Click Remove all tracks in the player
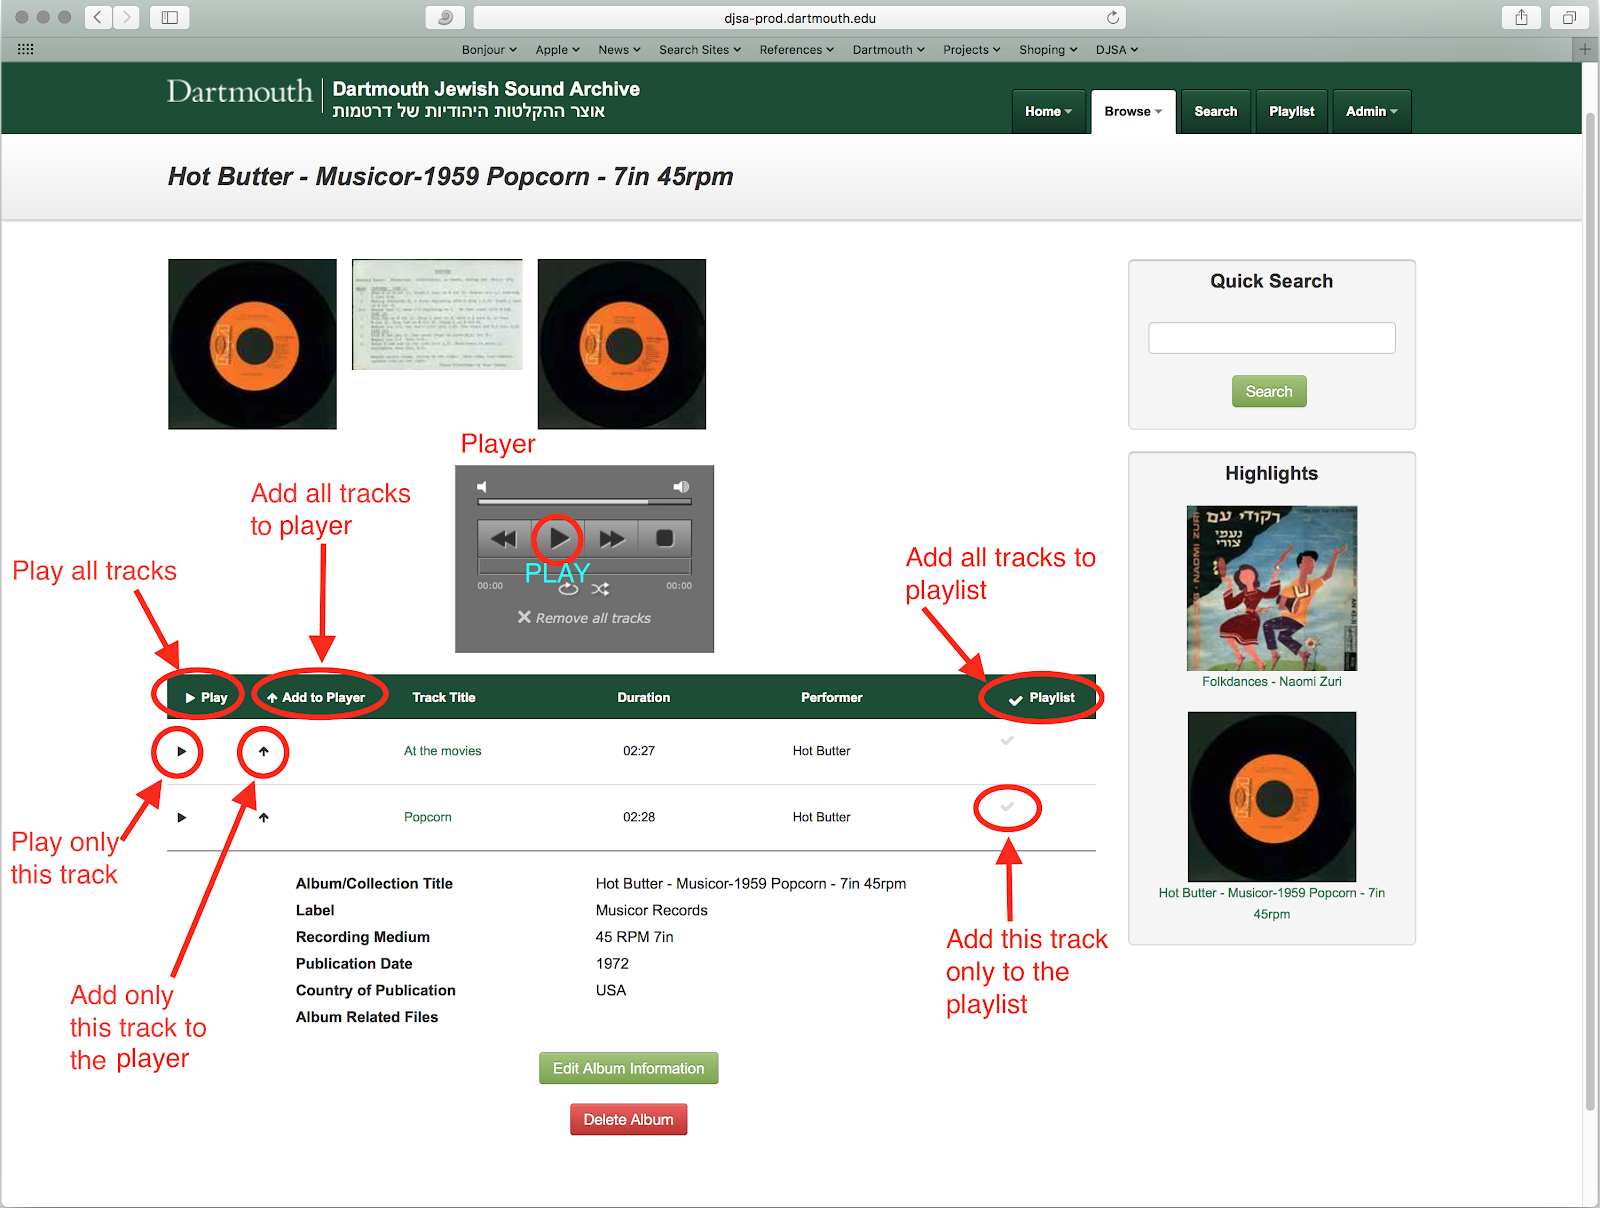Image resolution: width=1600 pixels, height=1208 pixels. point(584,618)
